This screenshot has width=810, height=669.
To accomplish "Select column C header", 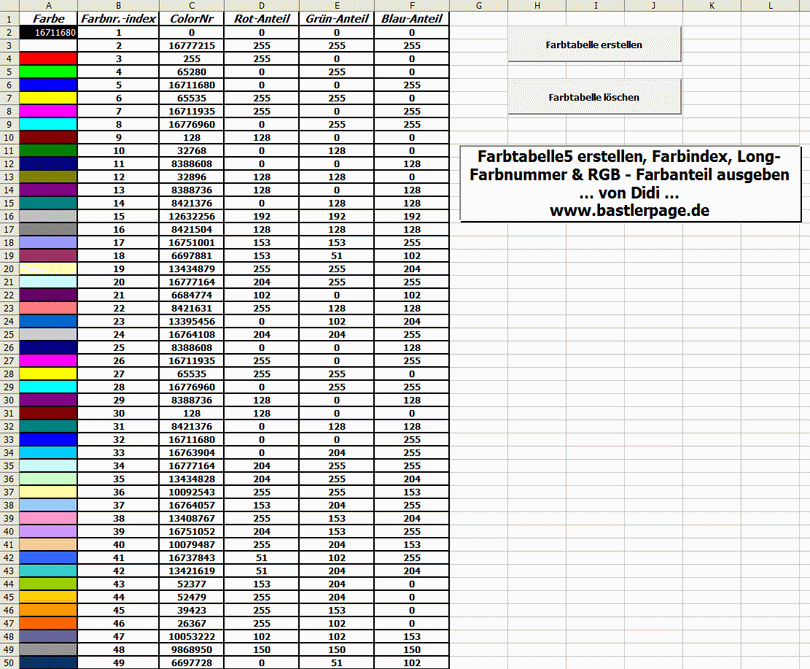I will (192, 6).
